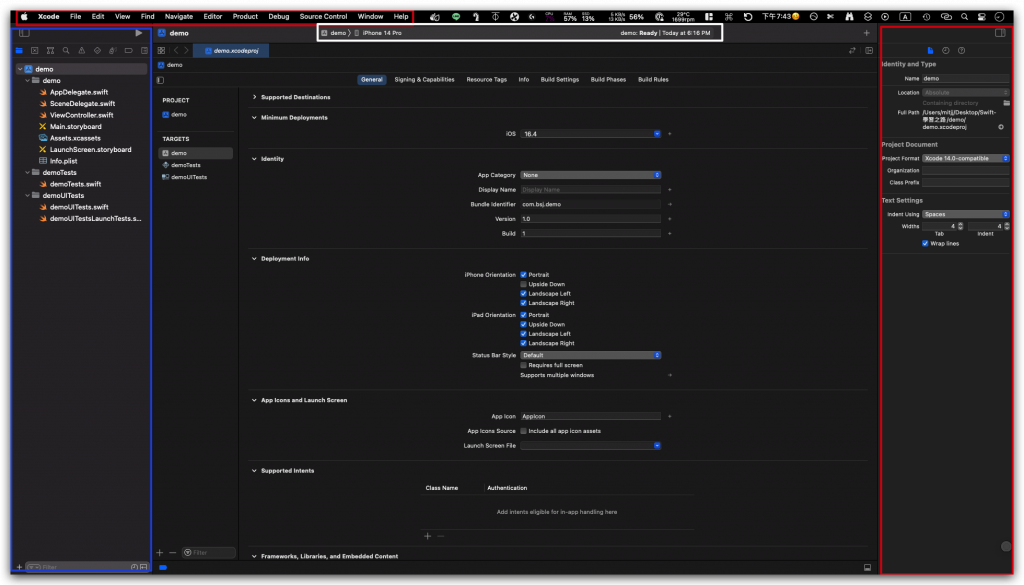Open the Editor menu in menu bar
This screenshot has height=585, width=1024.
[212, 16]
